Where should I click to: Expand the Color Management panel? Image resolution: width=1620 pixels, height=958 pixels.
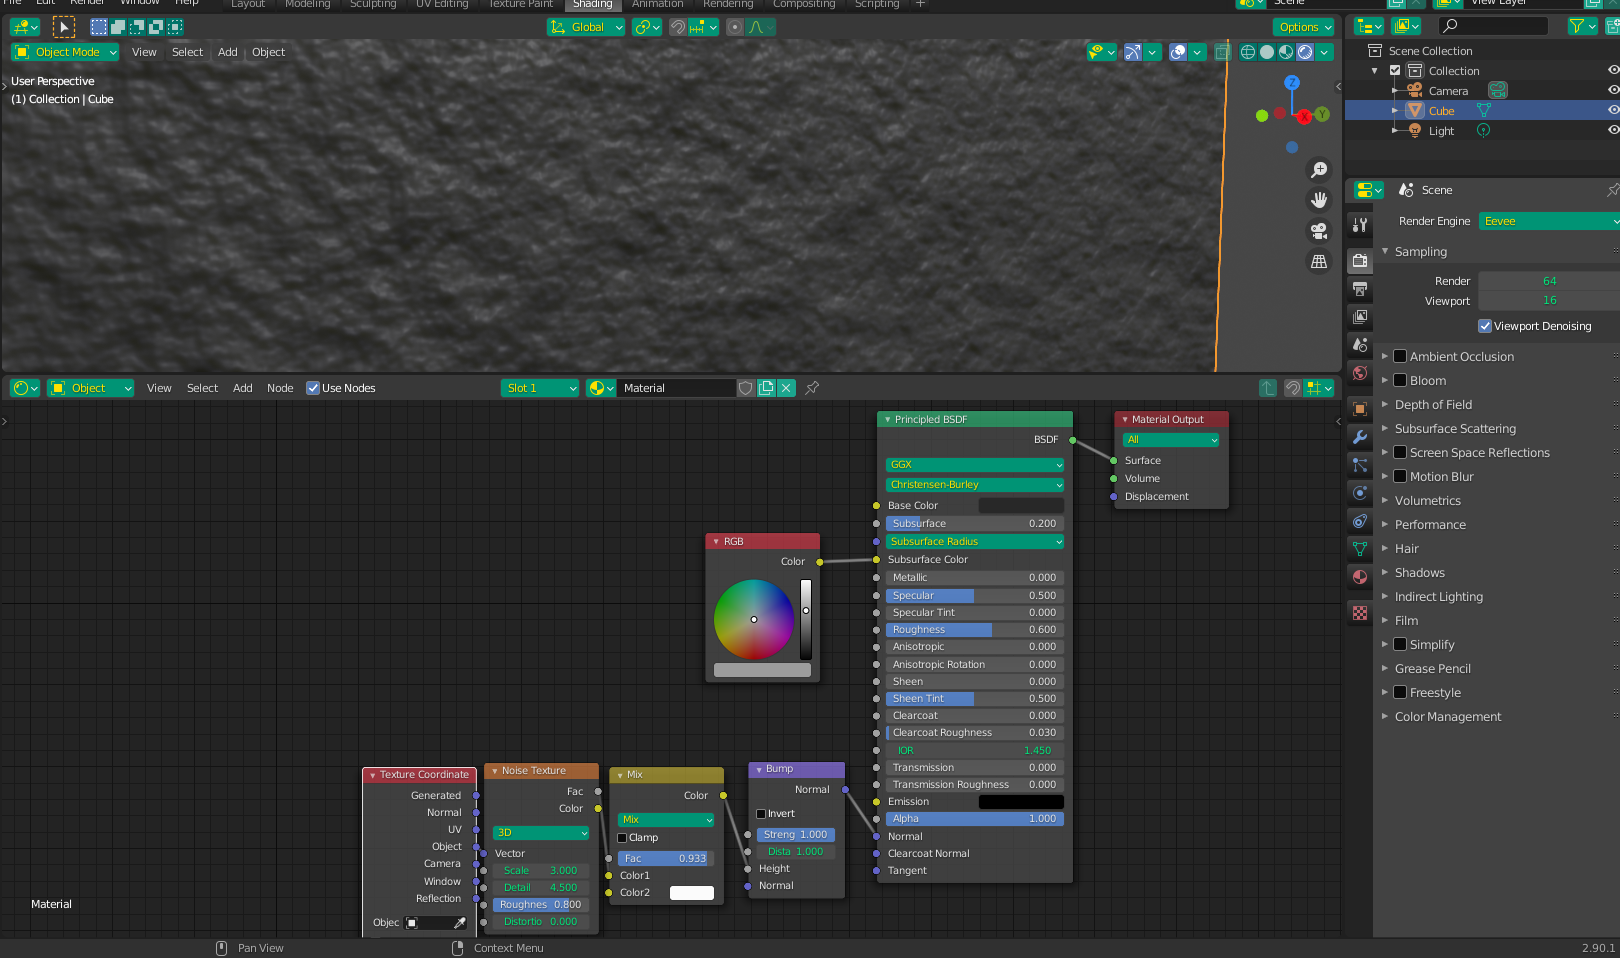[1448, 716]
